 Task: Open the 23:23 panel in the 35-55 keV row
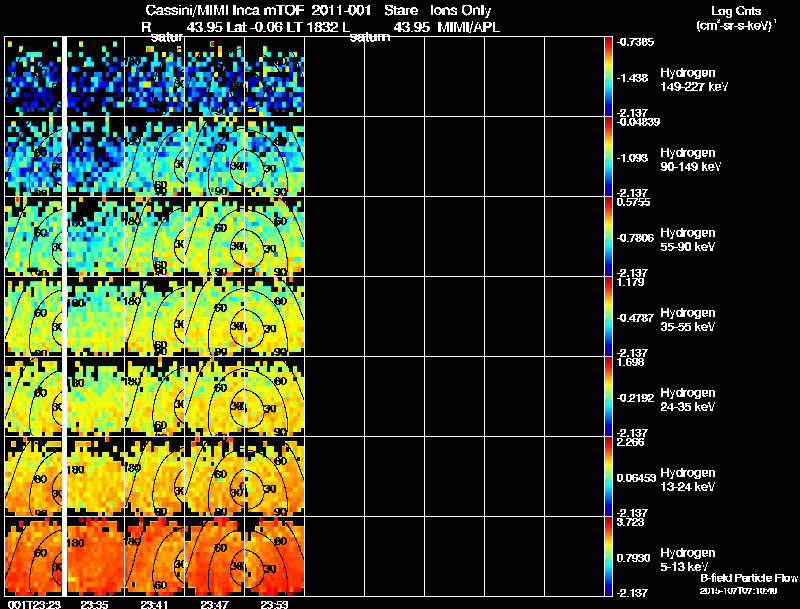[33, 317]
